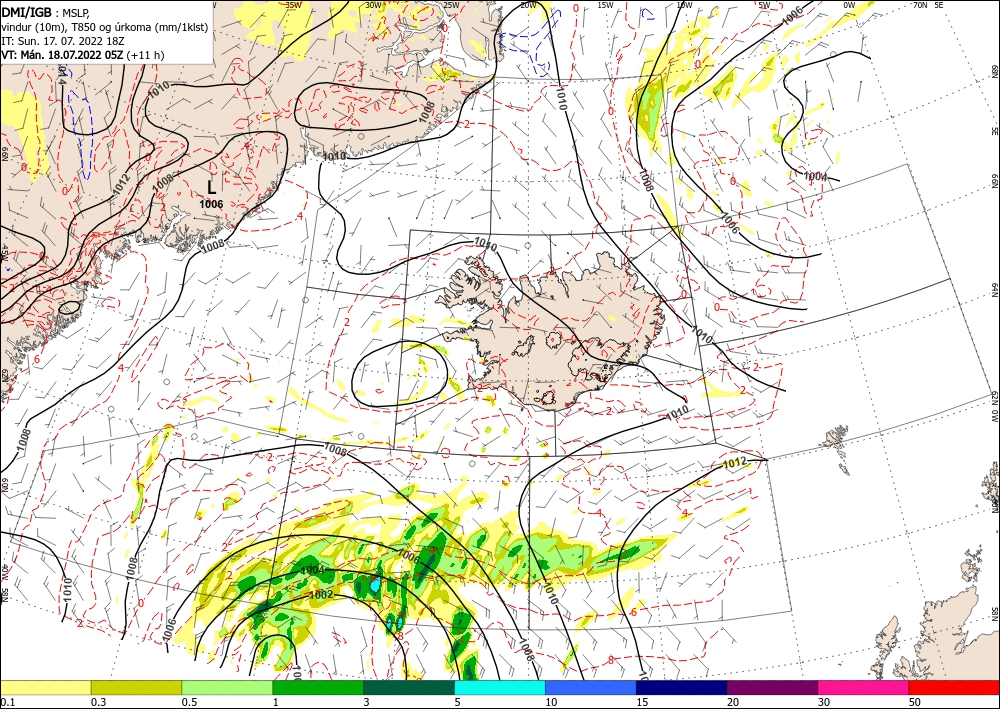Viewport: 1000px width, 709px height.
Task: Click the red 50+ mm legend swatch
Action: pos(954,687)
